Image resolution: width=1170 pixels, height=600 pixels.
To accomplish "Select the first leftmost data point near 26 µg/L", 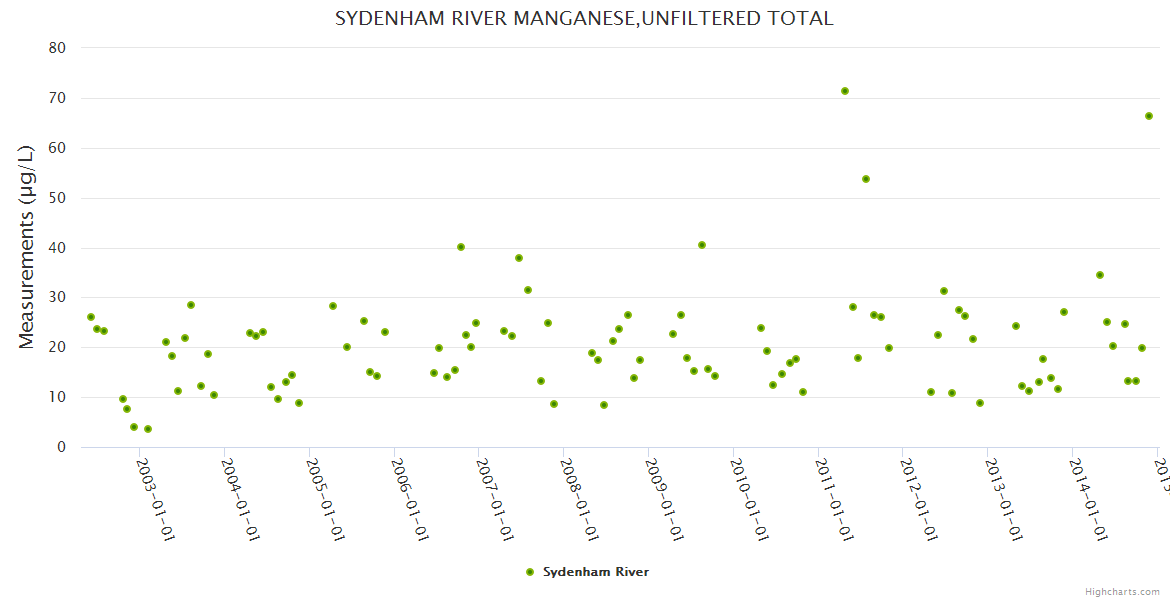I will pyautogui.click(x=91, y=317).
